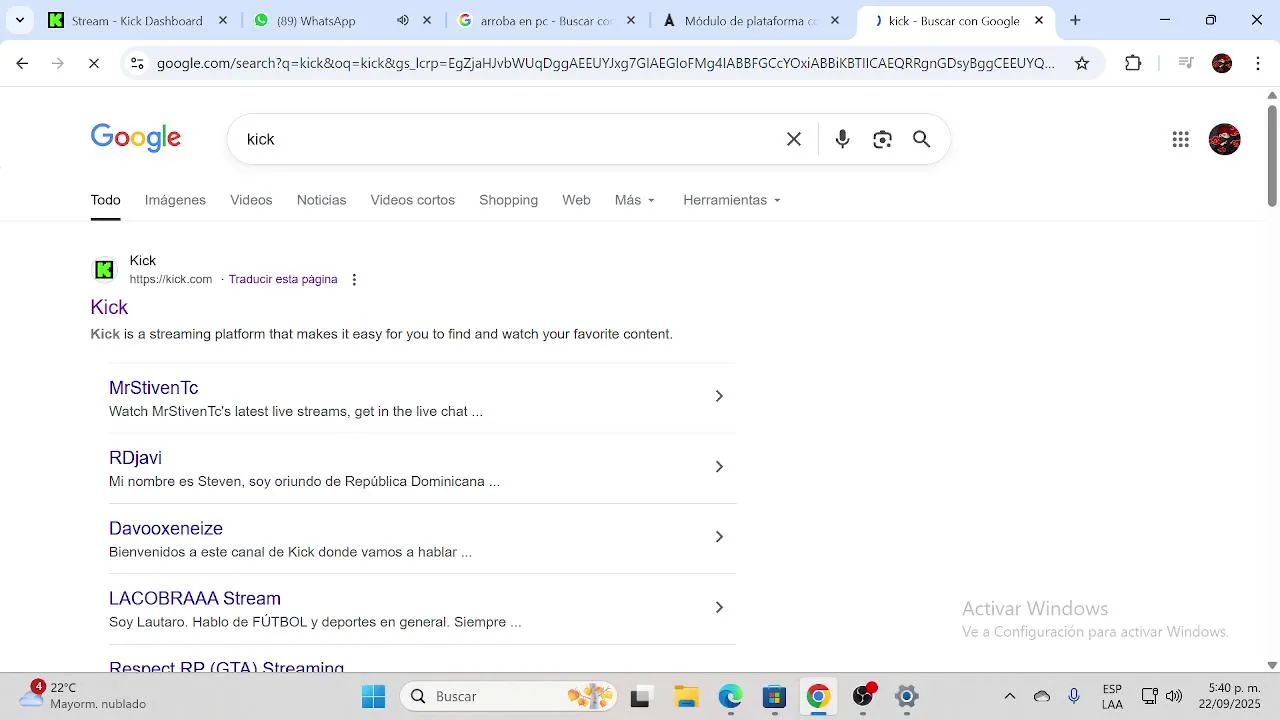This screenshot has height=720, width=1280.
Task: Open the Google account avatar beside the apps grid
Action: [x=1225, y=139]
